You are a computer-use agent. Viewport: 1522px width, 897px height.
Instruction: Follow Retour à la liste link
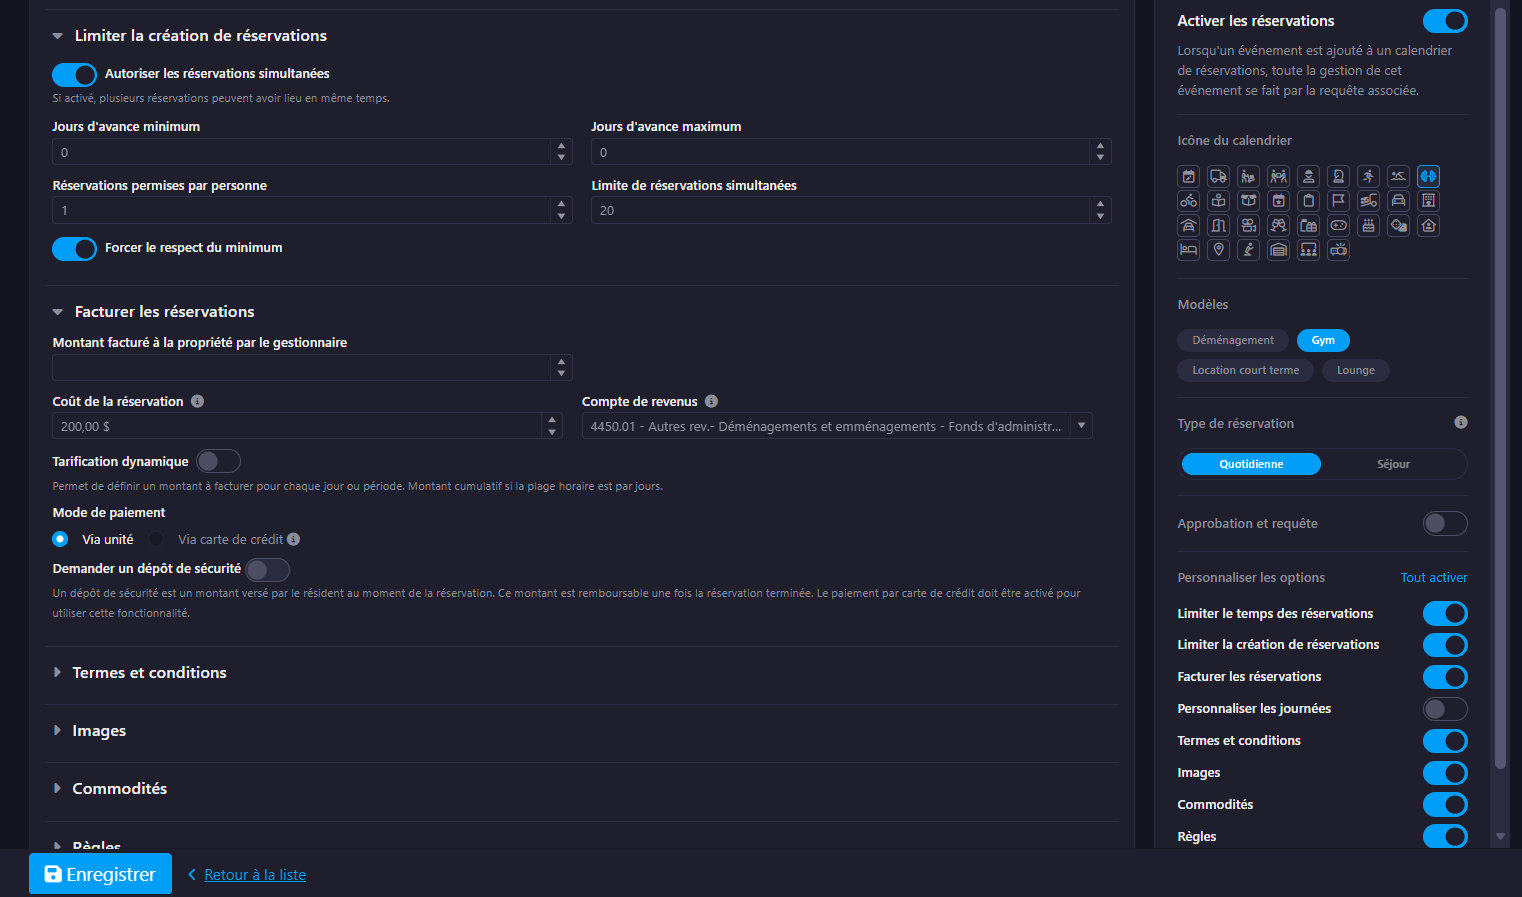255,875
